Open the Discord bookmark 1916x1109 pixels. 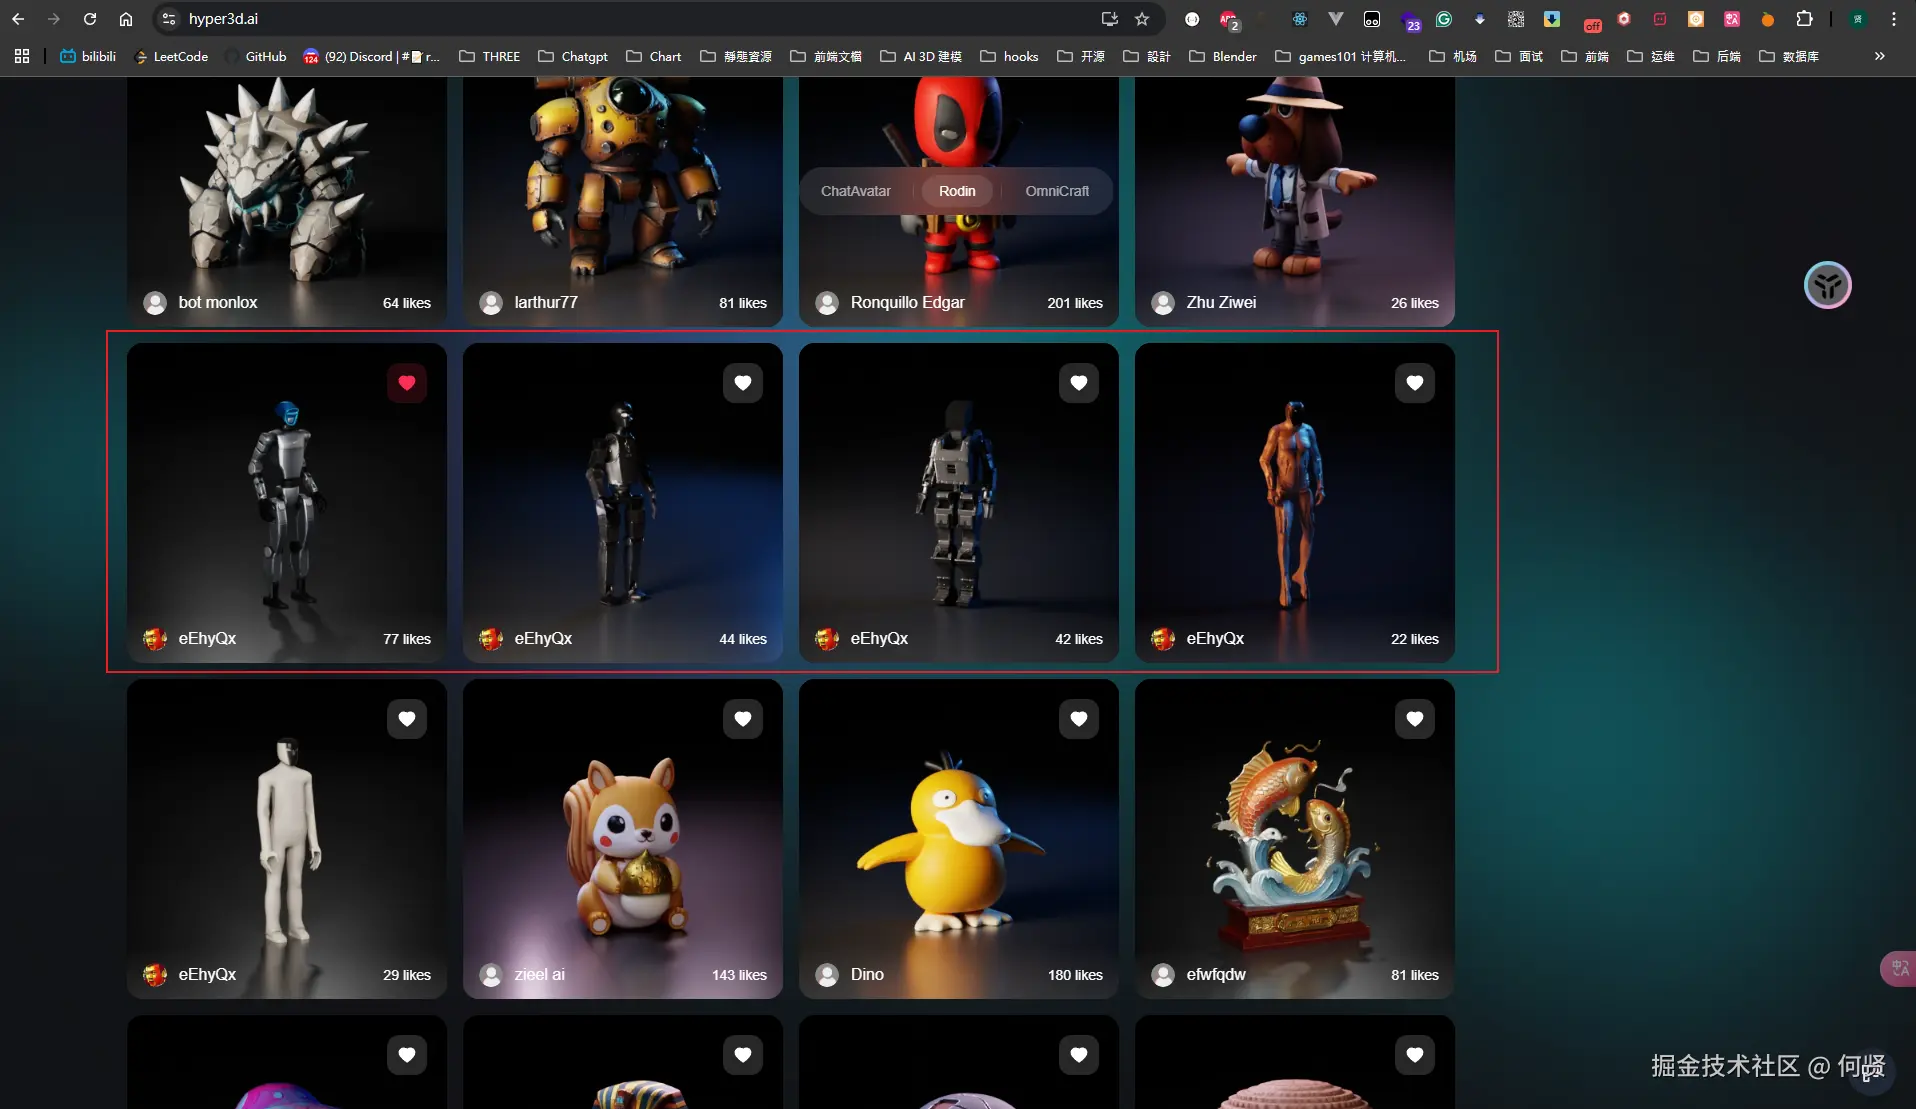(x=371, y=56)
